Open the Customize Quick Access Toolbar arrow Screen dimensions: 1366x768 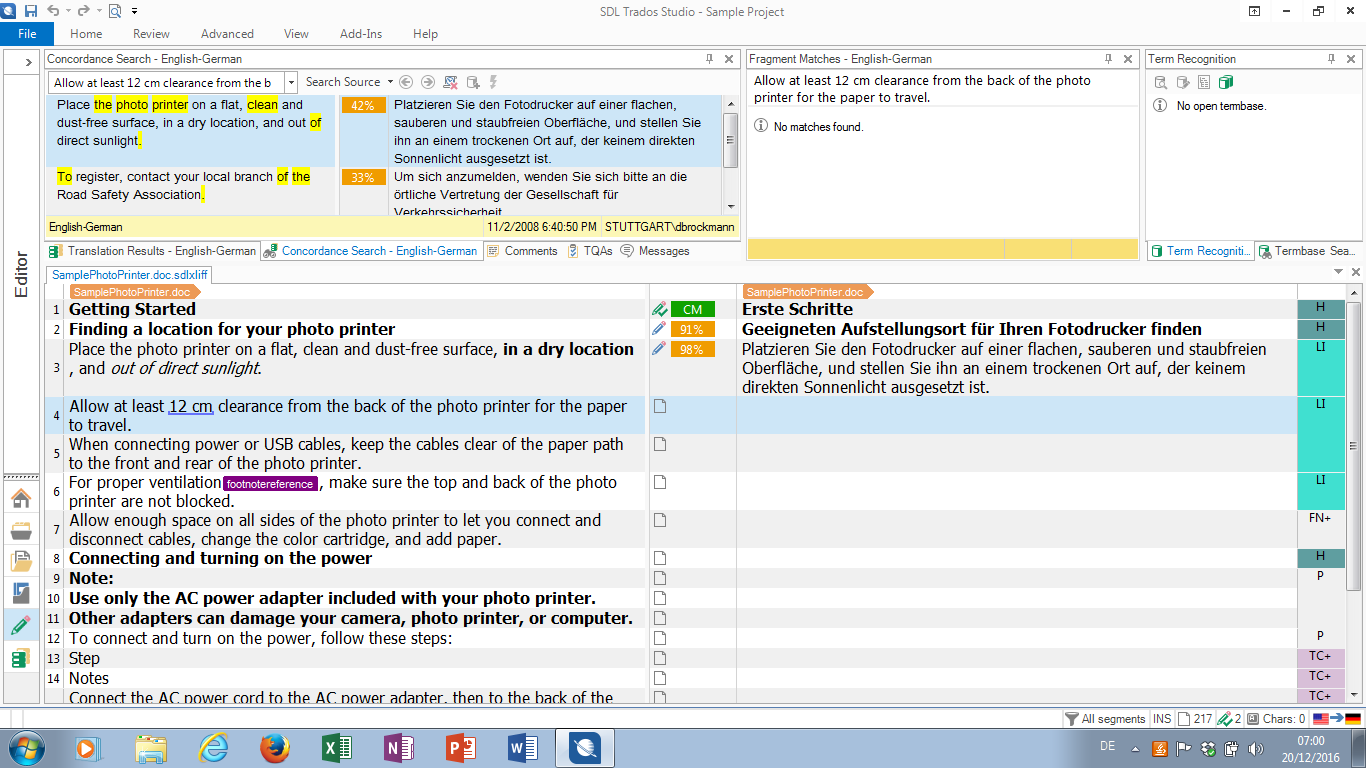pyautogui.click(x=132, y=12)
